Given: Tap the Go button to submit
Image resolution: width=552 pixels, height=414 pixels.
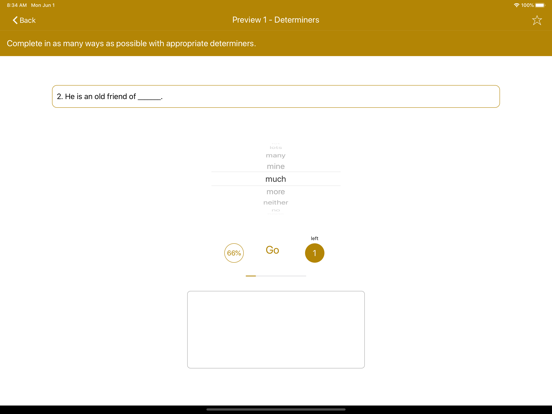Looking at the screenshot, I should click(272, 250).
